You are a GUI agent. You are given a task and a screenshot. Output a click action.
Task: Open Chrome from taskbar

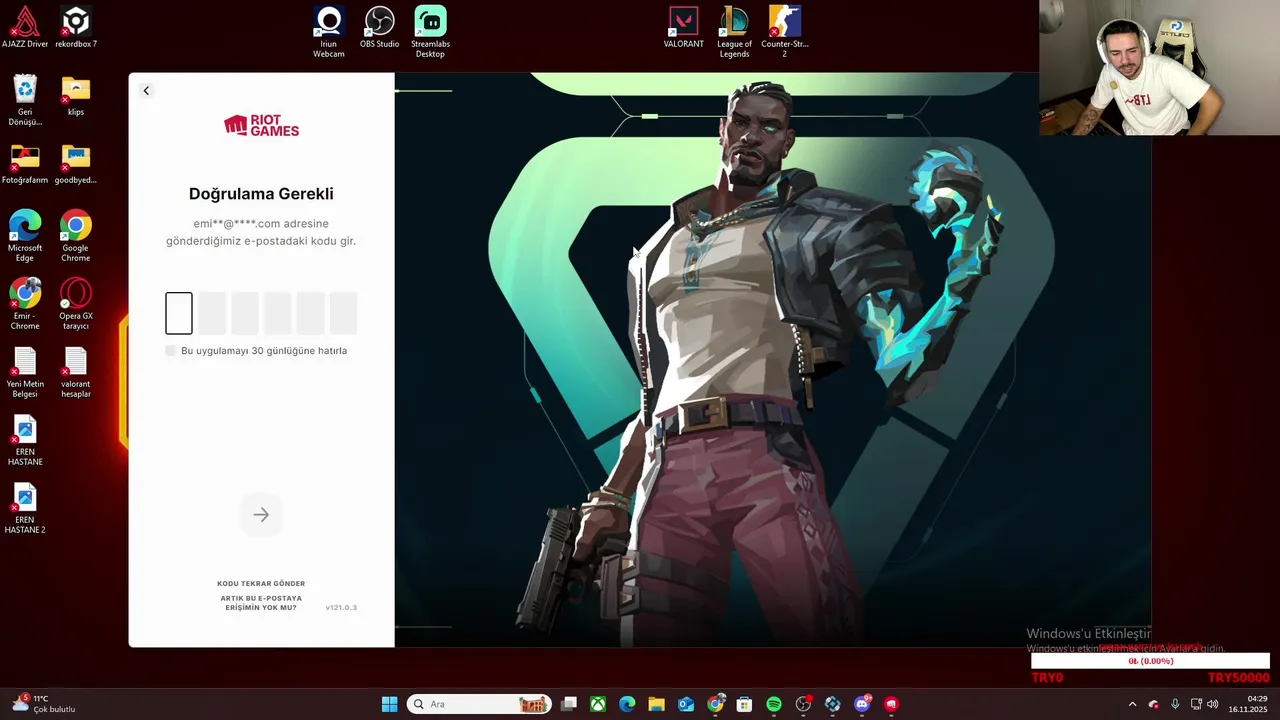(715, 704)
